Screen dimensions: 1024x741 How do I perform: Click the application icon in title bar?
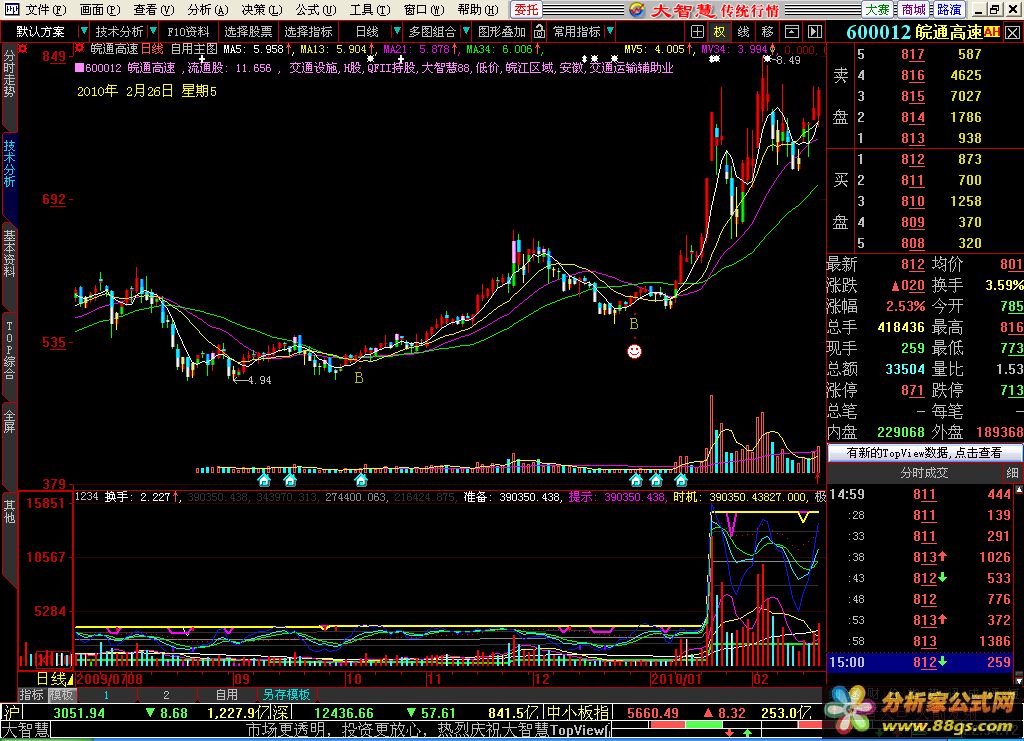11,10
